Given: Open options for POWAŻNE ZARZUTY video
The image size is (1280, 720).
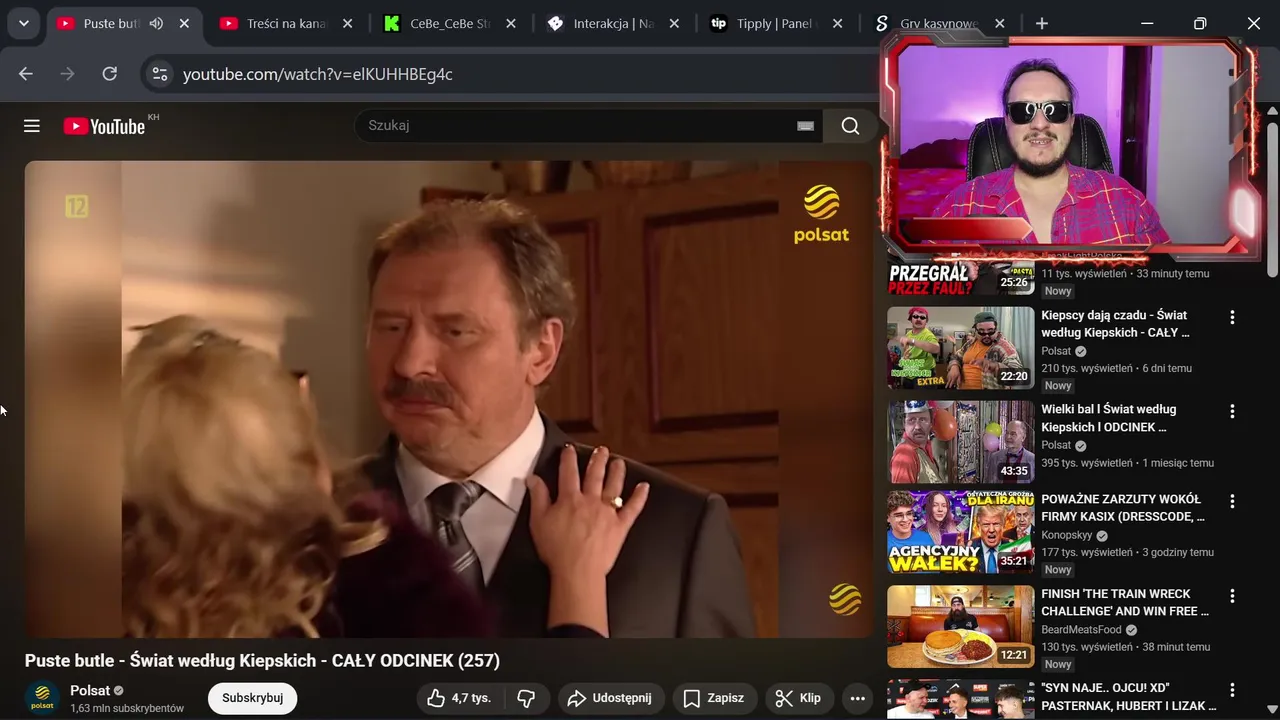Looking at the screenshot, I should [1232, 501].
